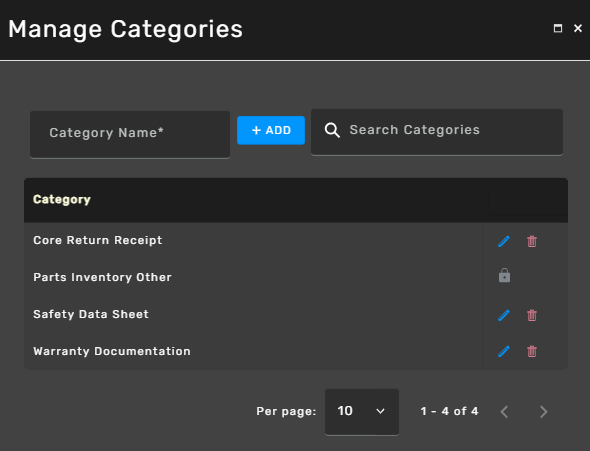
Task: Edit the Core Return Receipt category
Action: pos(504,241)
